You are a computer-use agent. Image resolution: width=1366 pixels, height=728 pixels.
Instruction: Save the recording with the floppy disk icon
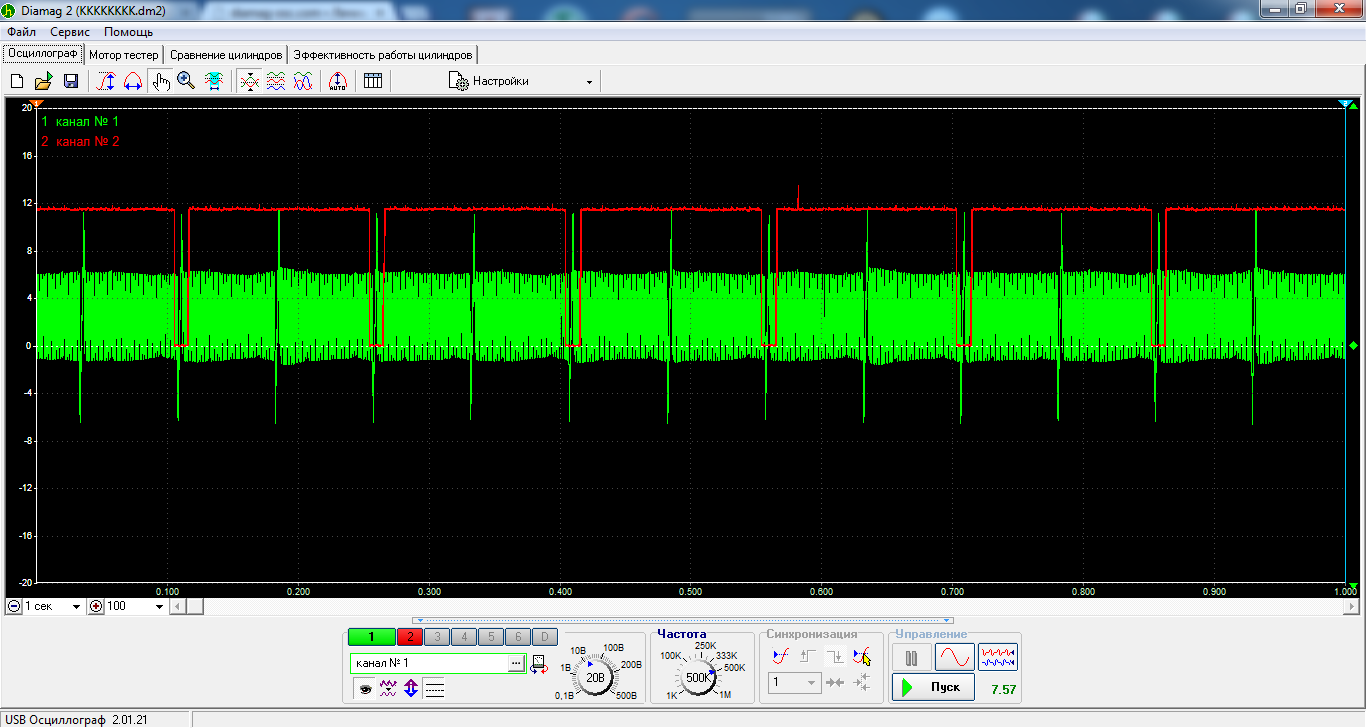click(x=71, y=82)
